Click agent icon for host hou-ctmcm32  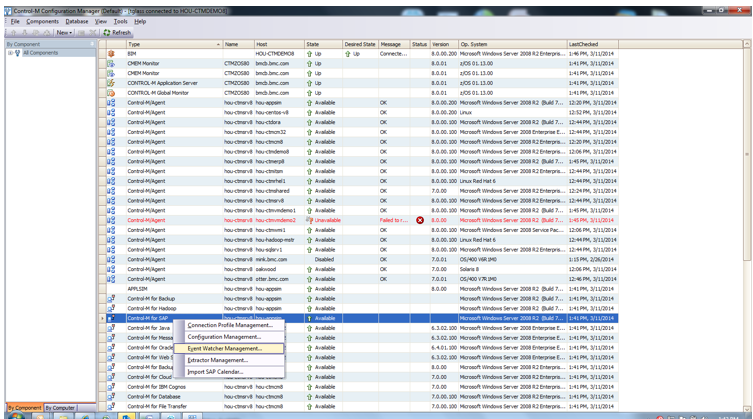click(111, 132)
